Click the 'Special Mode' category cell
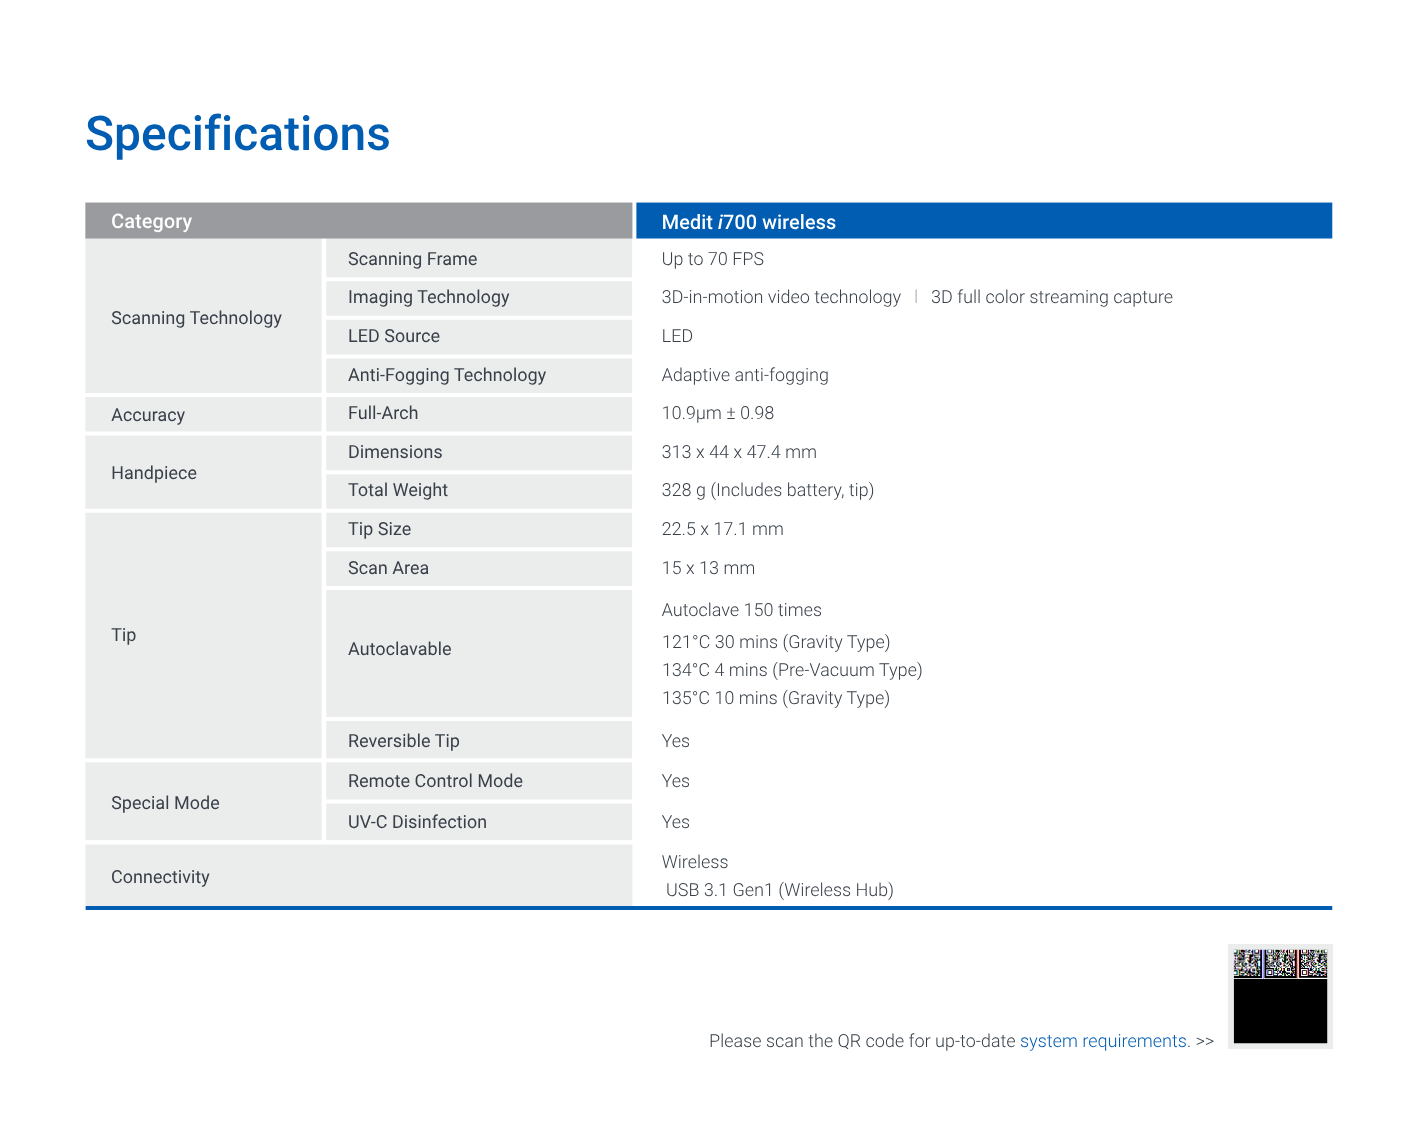1417x1134 pixels. coord(204,802)
